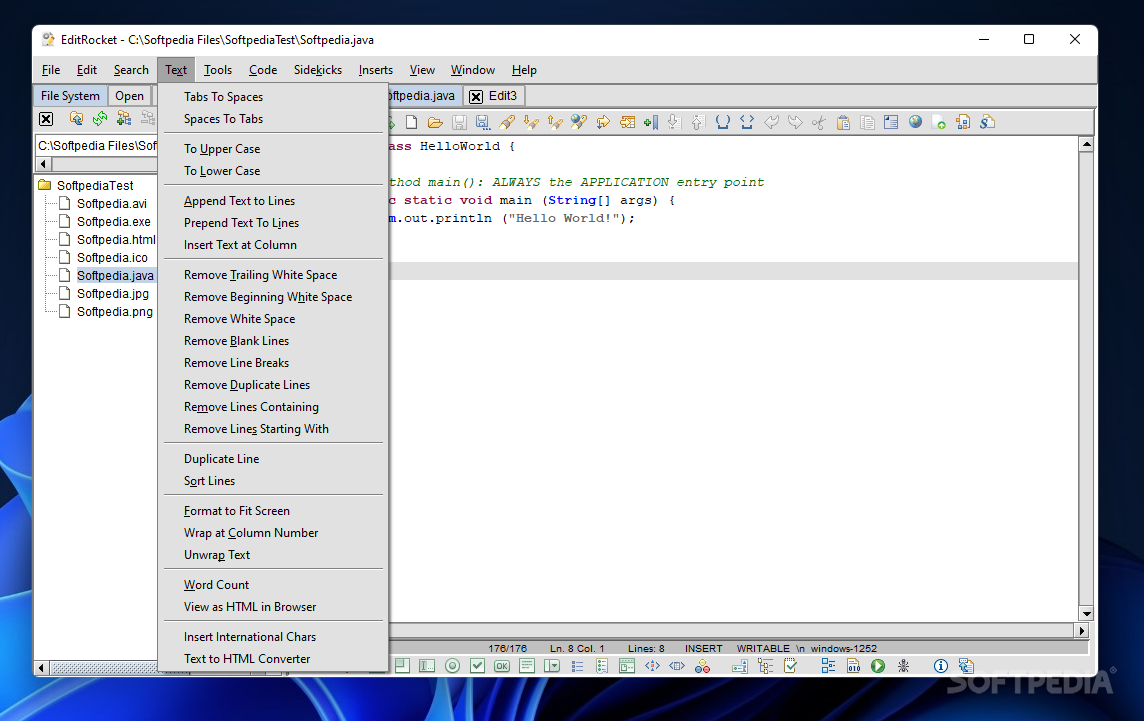Screen dimensions: 1144x721
Task: Click the parentheses matching icon
Action: tap(722, 122)
